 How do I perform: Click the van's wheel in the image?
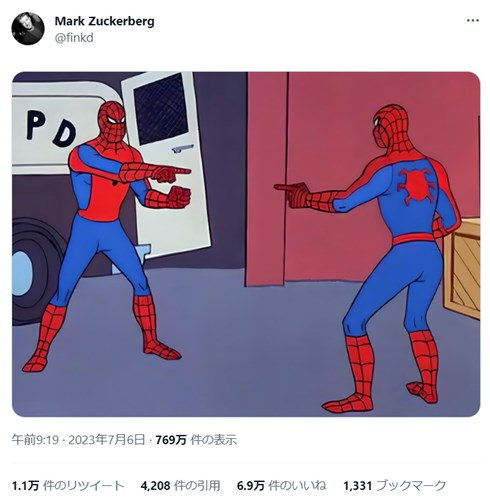coord(33,272)
